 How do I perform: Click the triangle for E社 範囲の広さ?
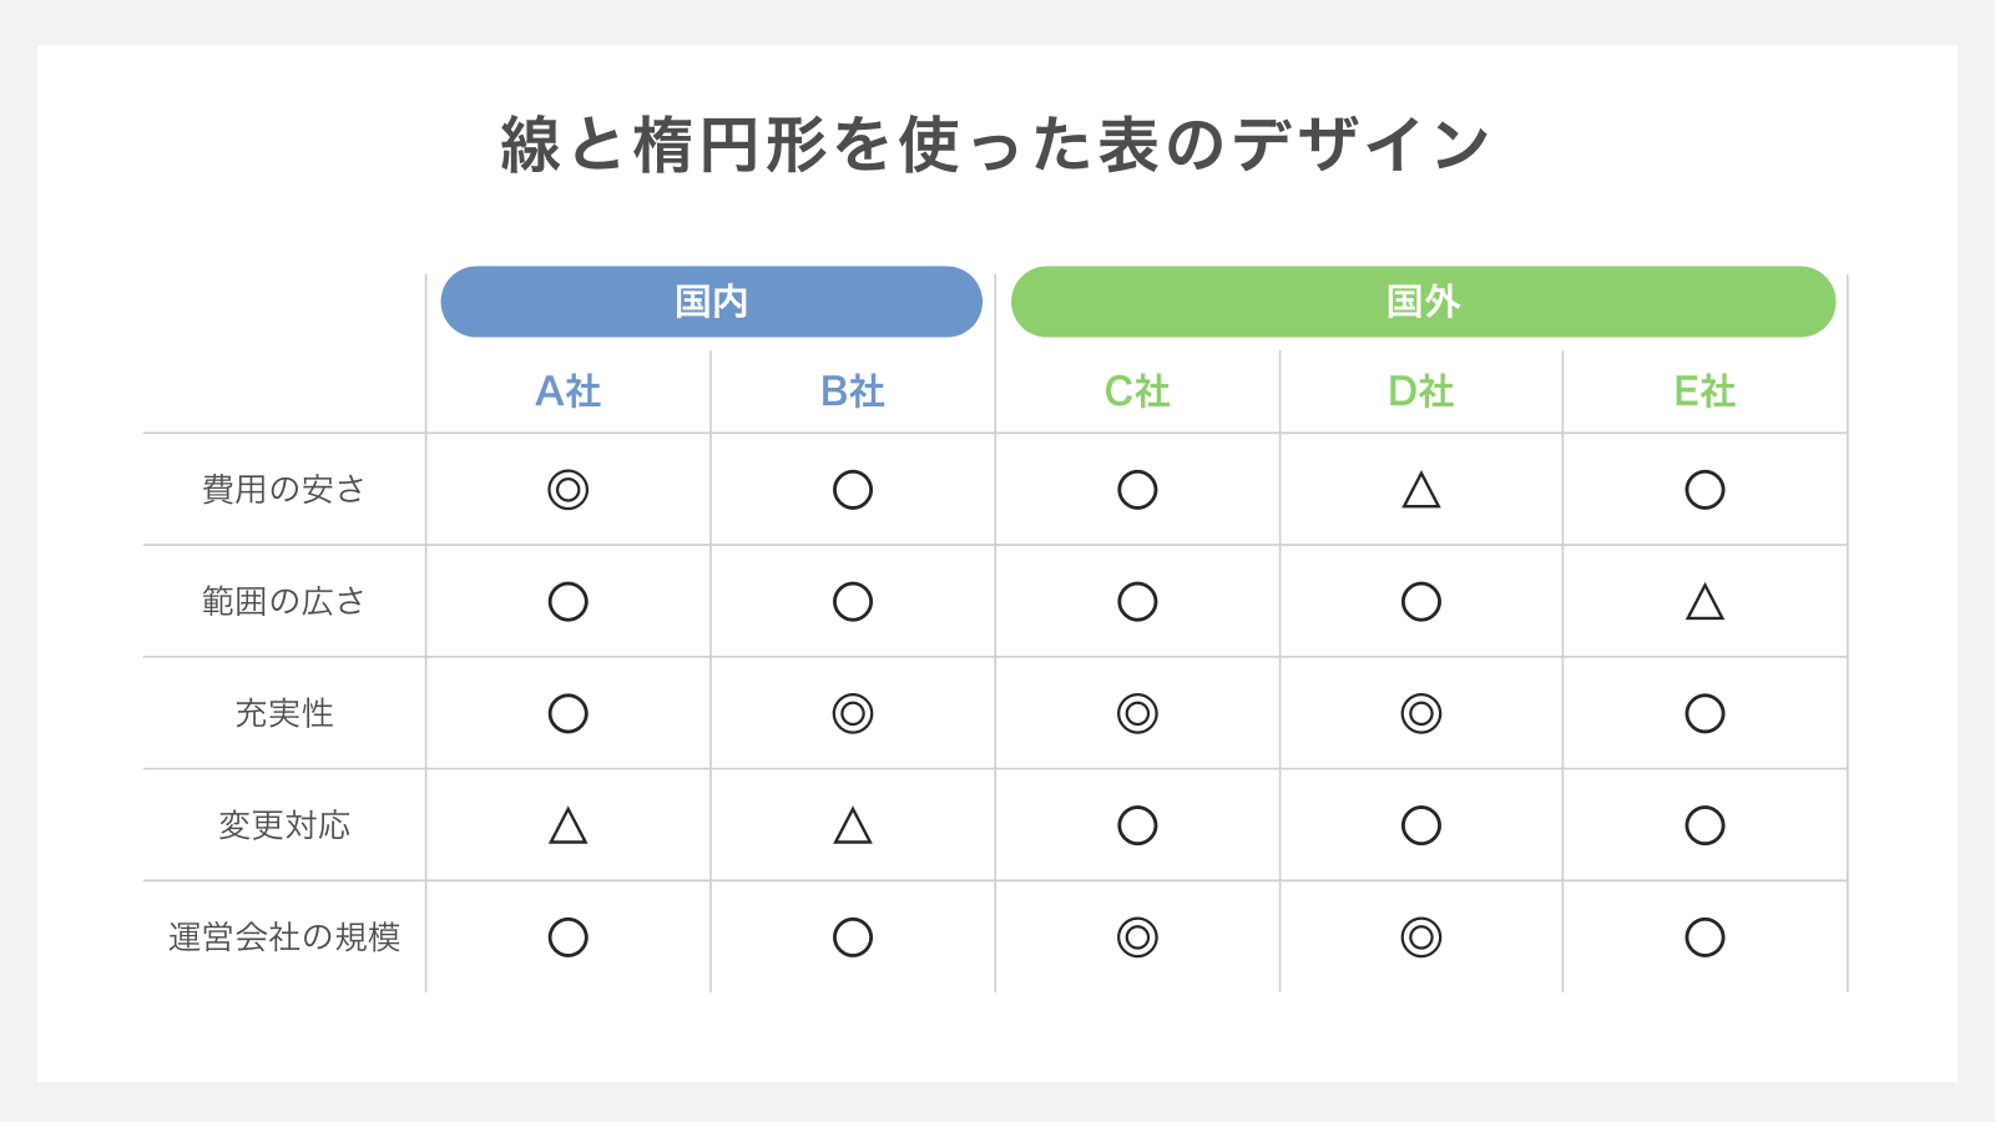coord(1705,603)
